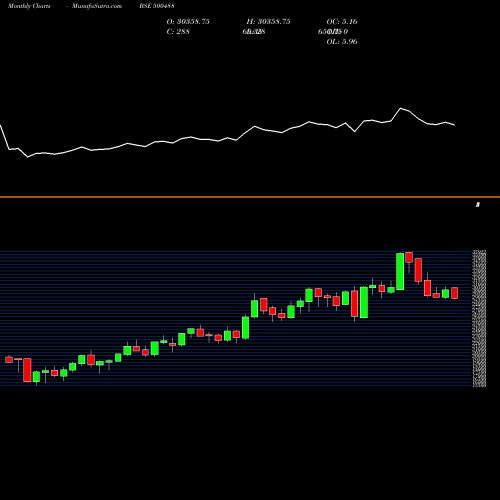Click the "Monthly Charts" title text
Screen dimensions: 500x500
pyautogui.click(x=29, y=6)
